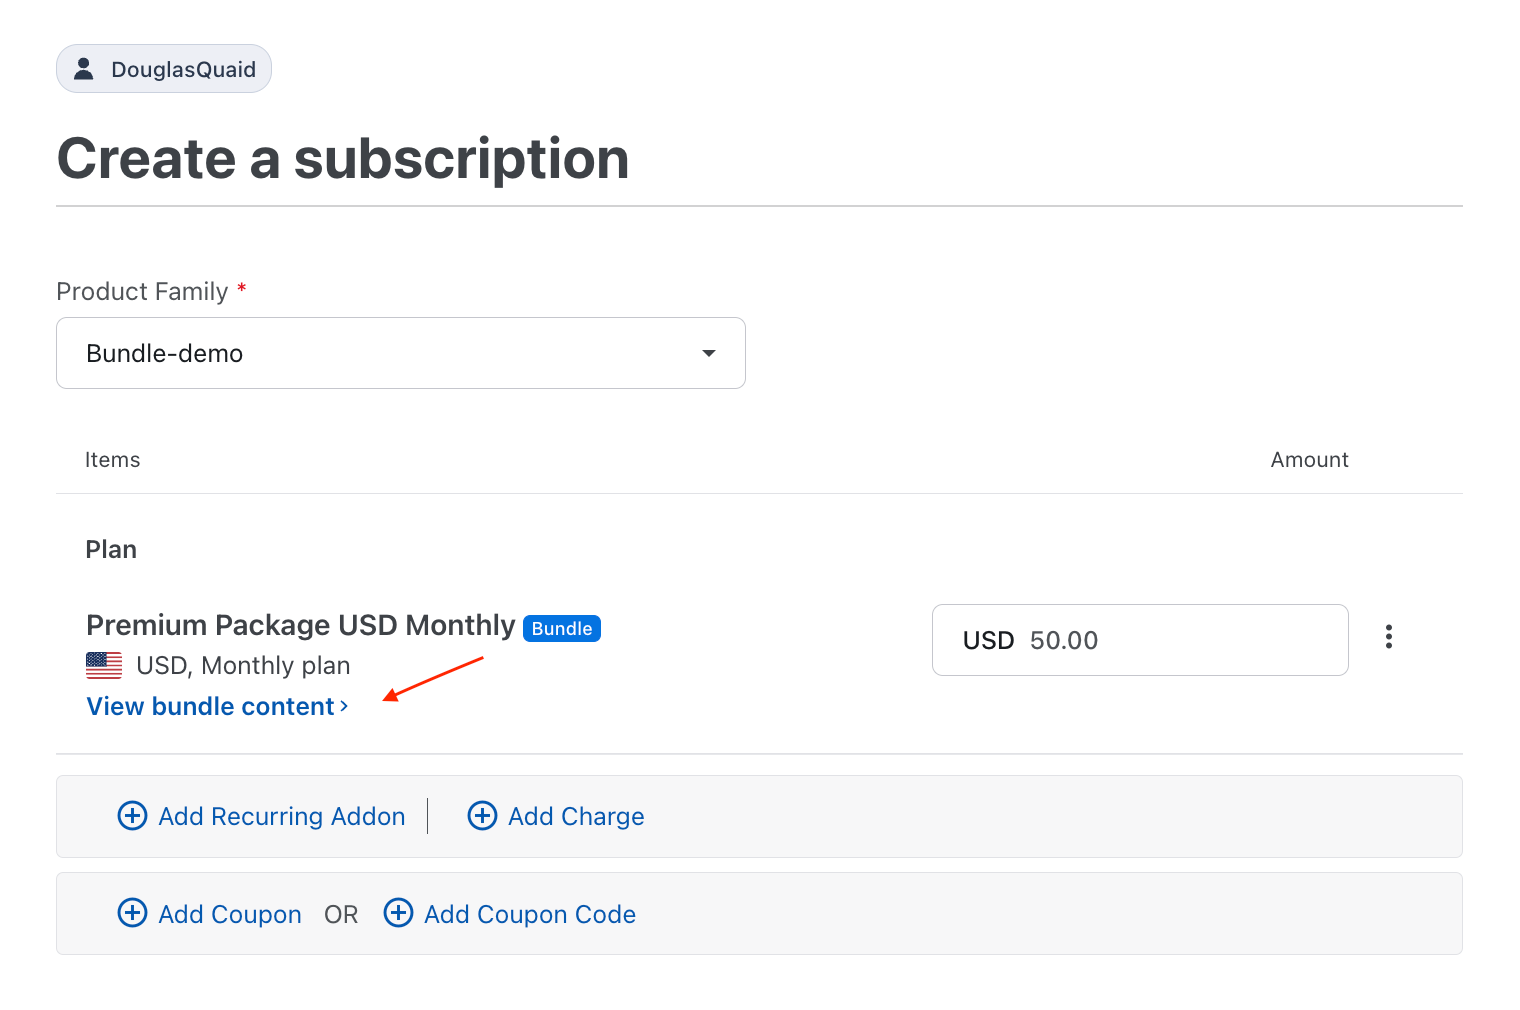Click the US flag icon under the plan
This screenshot has width=1520, height=1010.
tap(104, 665)
